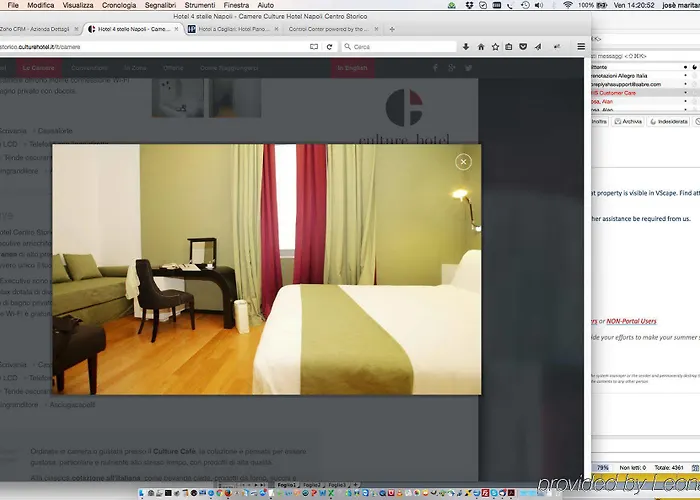Save page to Pocket
This screenshot has height=500, width=700.
click(x=523, y=47)
